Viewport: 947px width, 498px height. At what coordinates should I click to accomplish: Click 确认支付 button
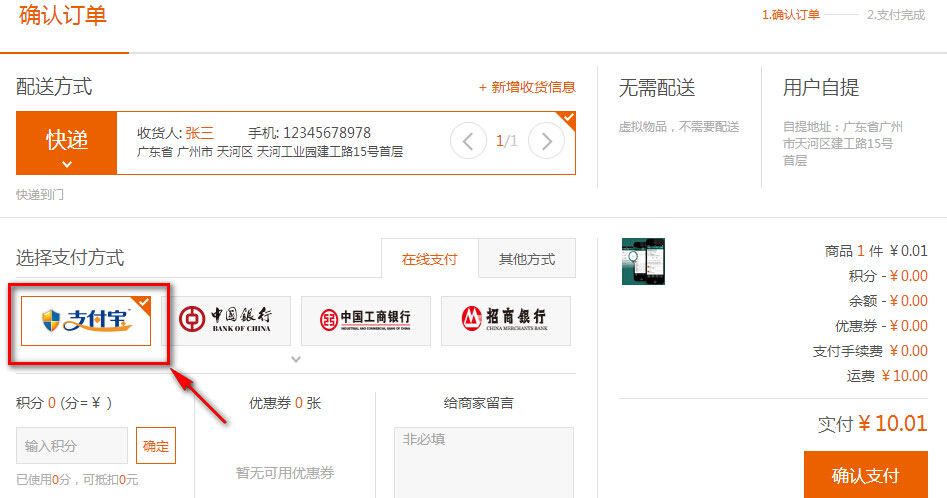click(865, 475)
